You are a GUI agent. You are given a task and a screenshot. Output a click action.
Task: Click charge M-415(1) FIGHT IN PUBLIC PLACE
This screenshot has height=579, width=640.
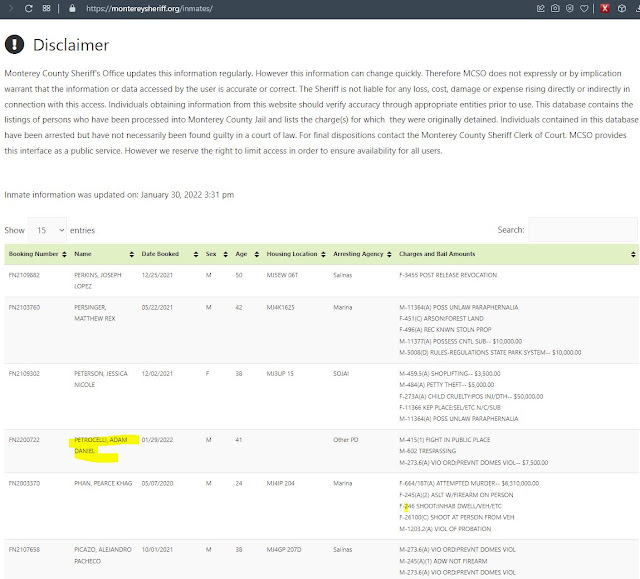(x=445, y=439)
